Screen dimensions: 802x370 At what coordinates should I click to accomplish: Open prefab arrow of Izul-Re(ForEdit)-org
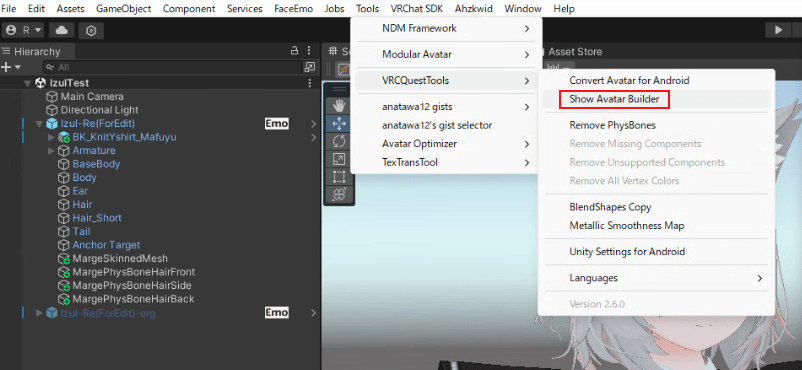314,313
